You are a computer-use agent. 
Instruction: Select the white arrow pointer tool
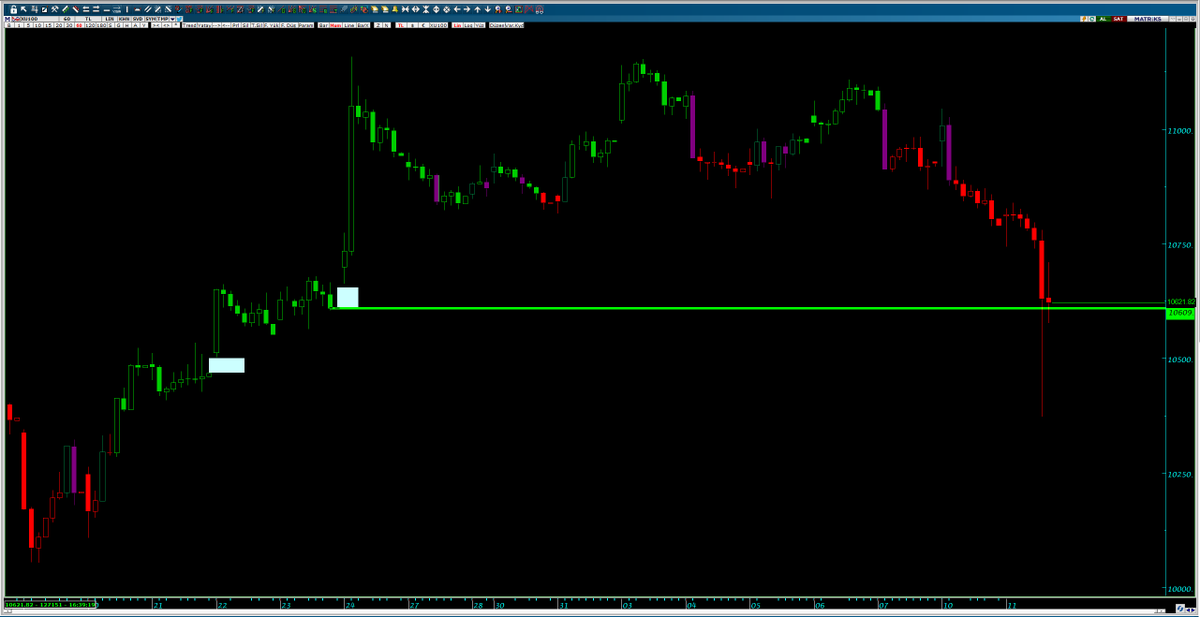(x=24, y=9)
